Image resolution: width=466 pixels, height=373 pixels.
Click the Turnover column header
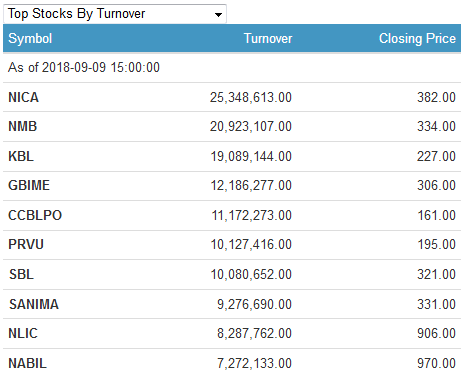(268, 38)
